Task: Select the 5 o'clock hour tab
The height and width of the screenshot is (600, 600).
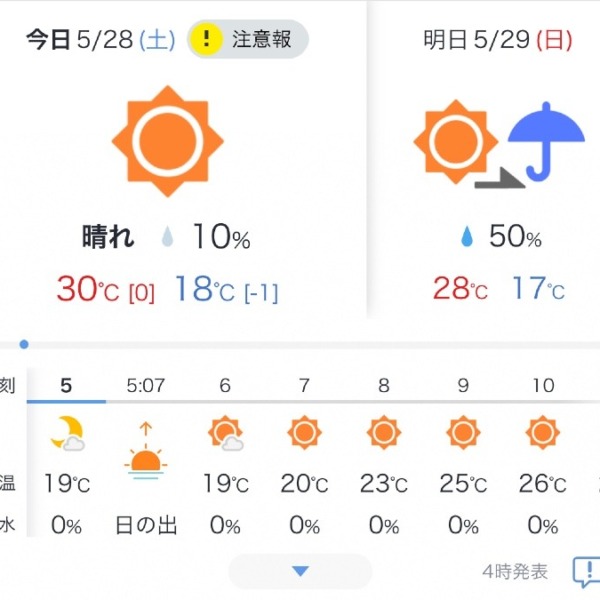Action: coord(66,386)
